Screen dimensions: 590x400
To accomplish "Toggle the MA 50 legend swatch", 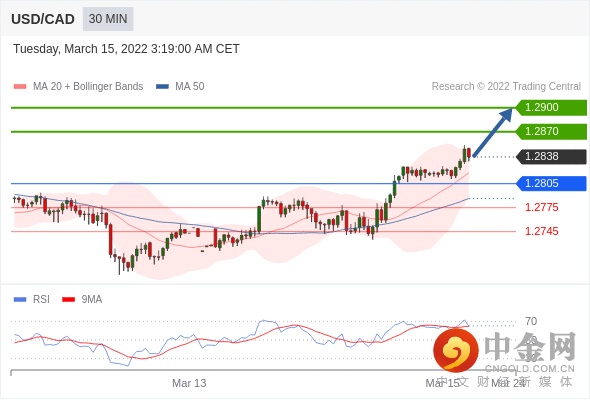I will pos(162,87).
